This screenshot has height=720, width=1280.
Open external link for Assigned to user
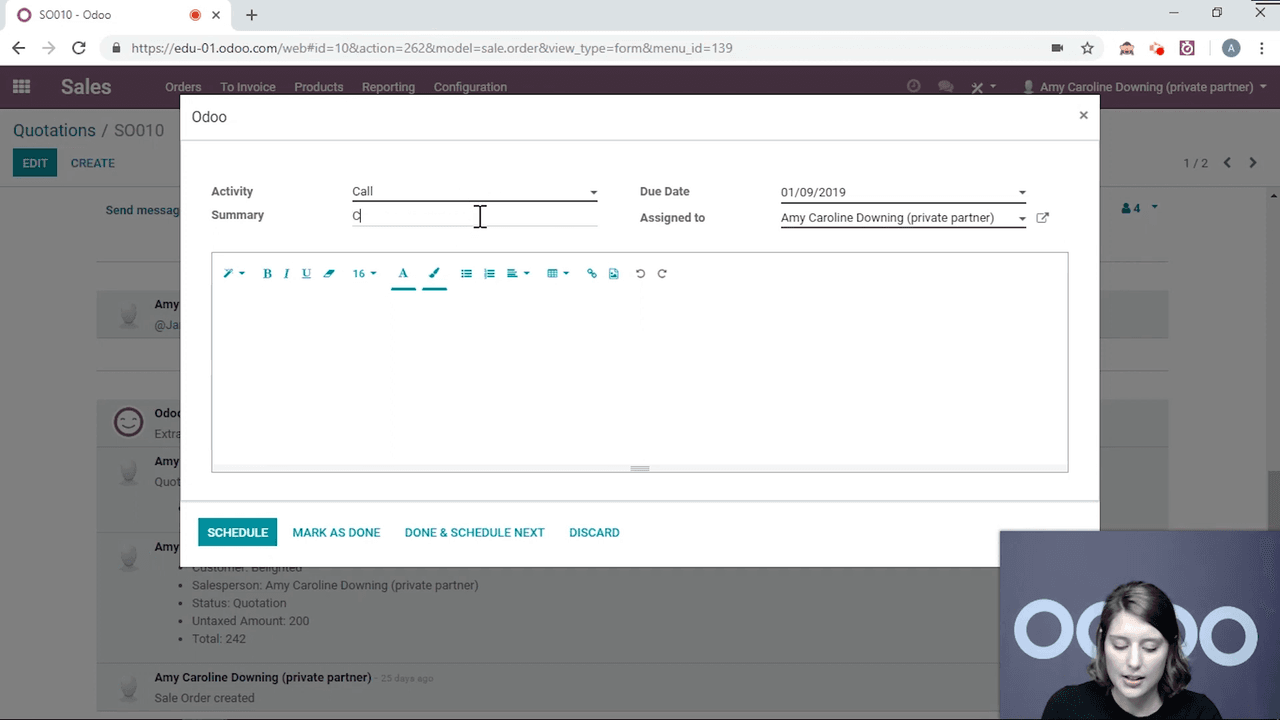click(x=1042, y=218)
